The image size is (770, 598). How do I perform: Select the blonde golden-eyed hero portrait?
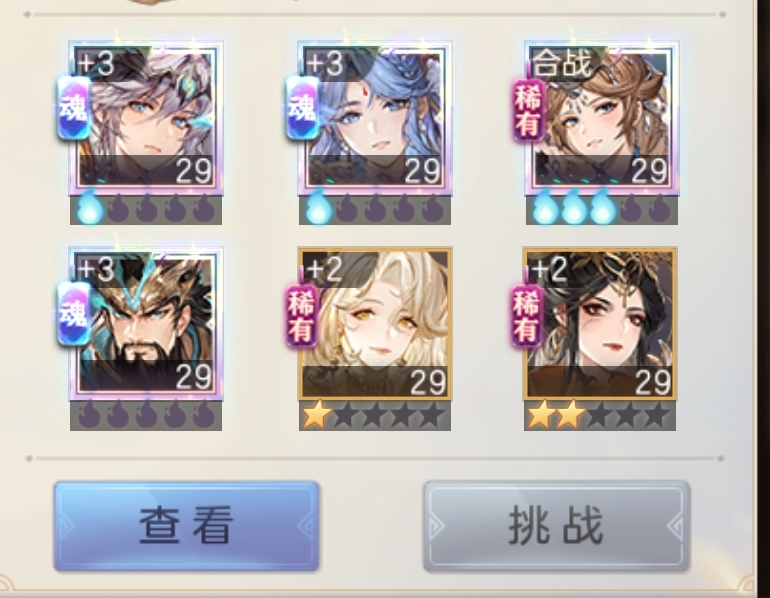[375, 325]
